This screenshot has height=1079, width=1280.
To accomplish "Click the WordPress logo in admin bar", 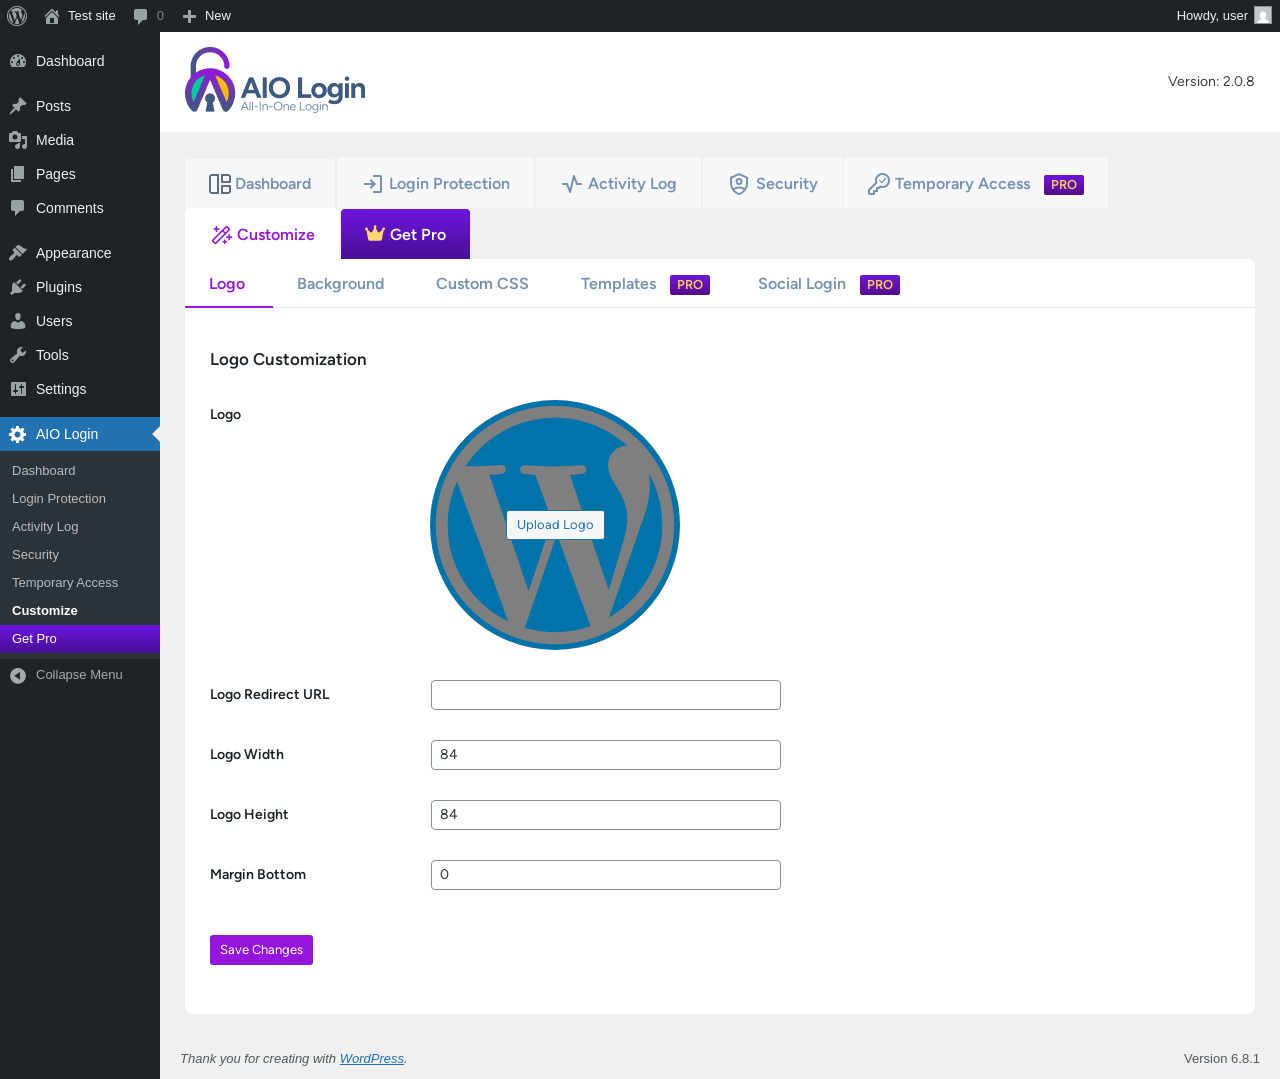I will point(17,16).
